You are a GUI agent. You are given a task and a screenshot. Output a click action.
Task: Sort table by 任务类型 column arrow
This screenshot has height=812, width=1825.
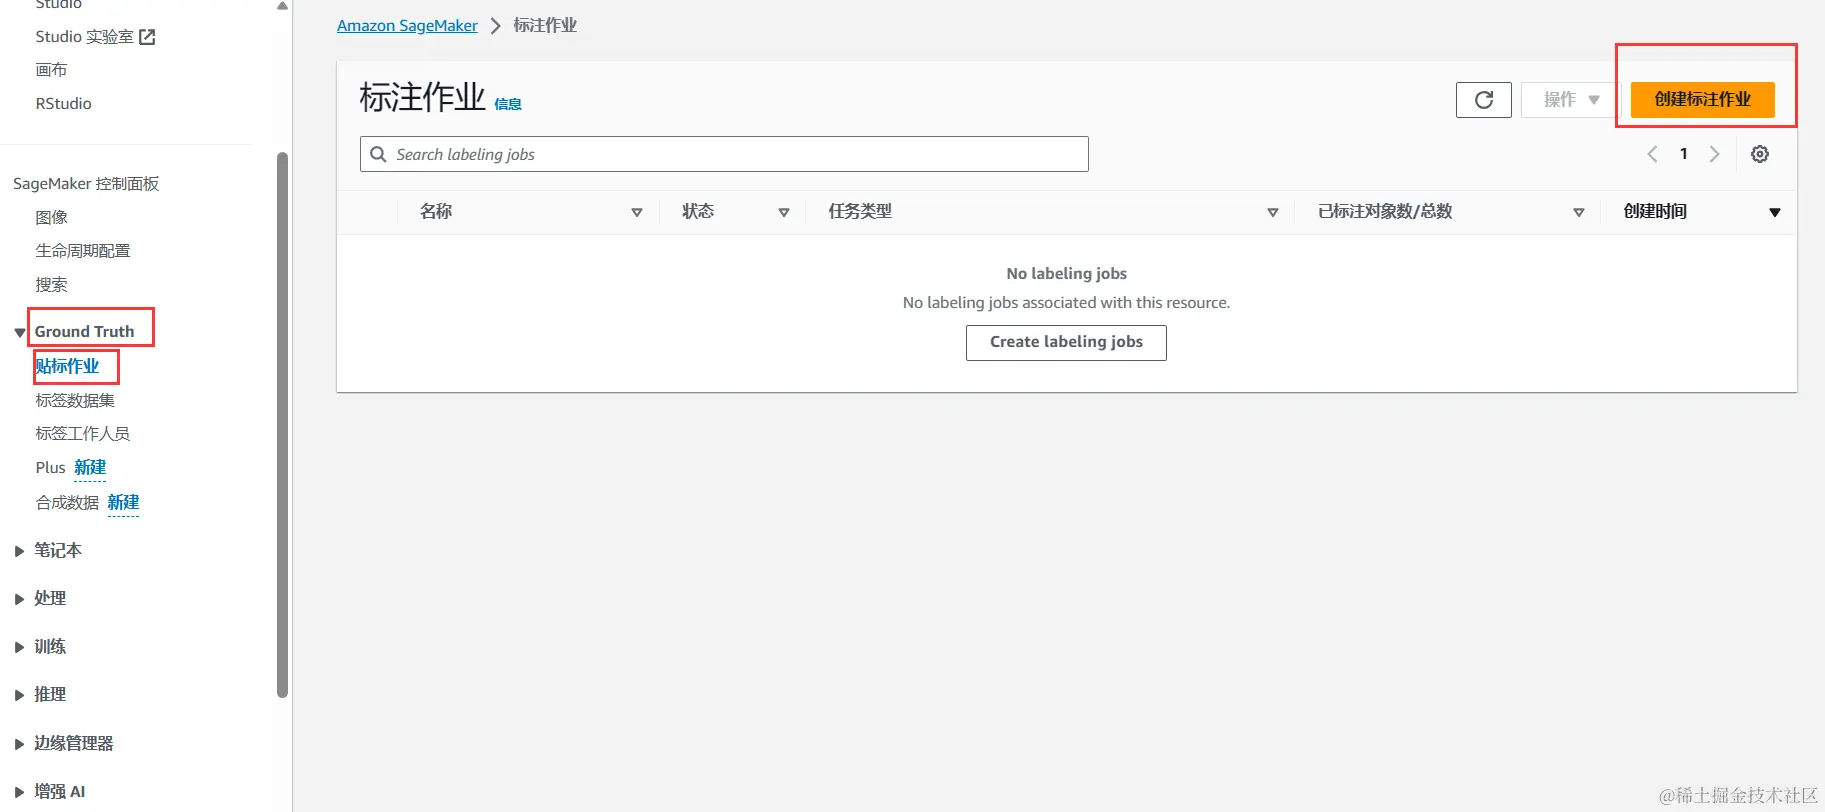[1273, 212]
